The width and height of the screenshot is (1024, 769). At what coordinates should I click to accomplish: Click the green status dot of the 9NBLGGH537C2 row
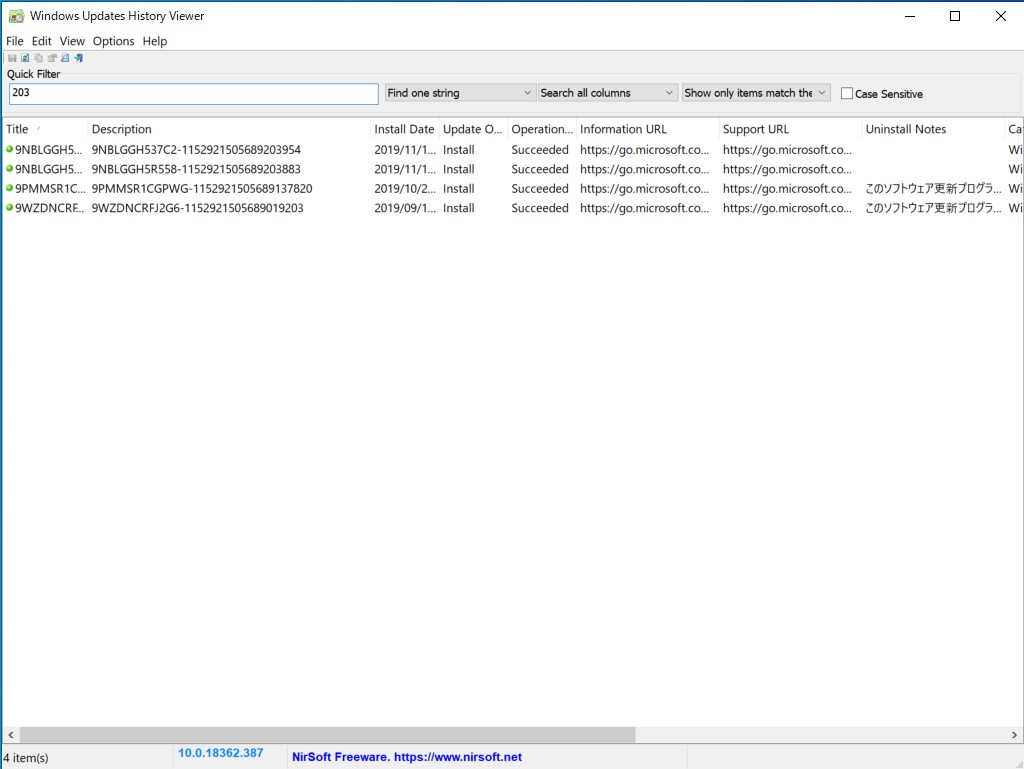tap(9, 149)
